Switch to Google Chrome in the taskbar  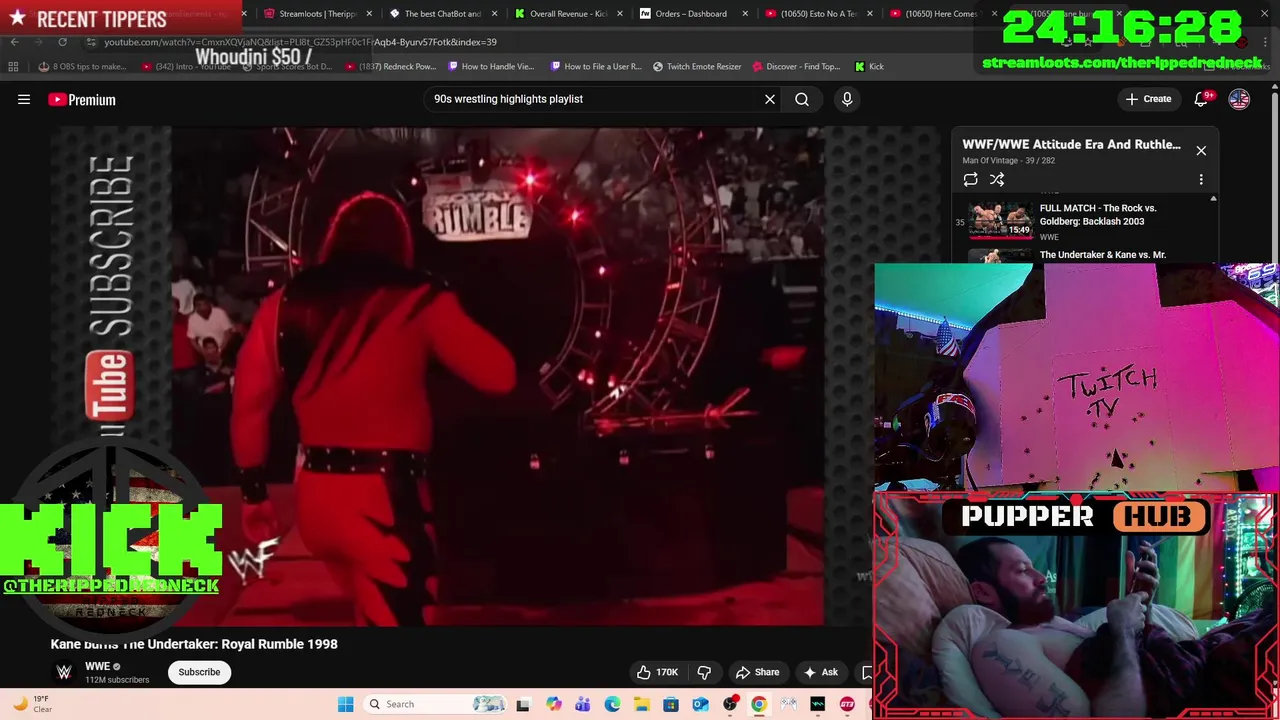759,704
